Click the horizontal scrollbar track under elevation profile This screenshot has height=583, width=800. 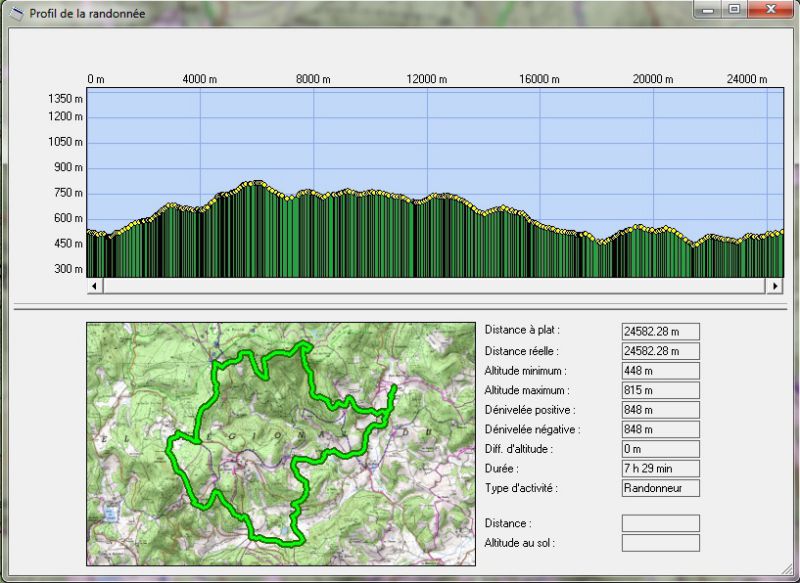point(435,286)
